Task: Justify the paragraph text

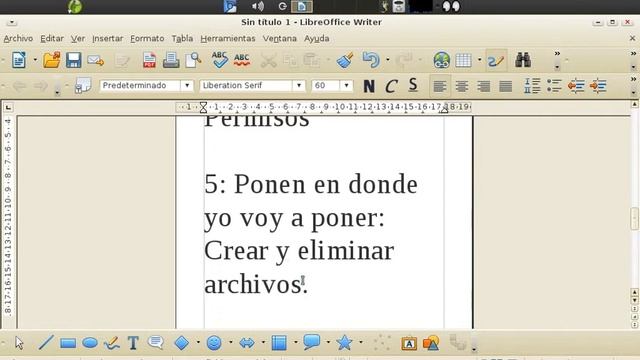Action: [506, 86]
